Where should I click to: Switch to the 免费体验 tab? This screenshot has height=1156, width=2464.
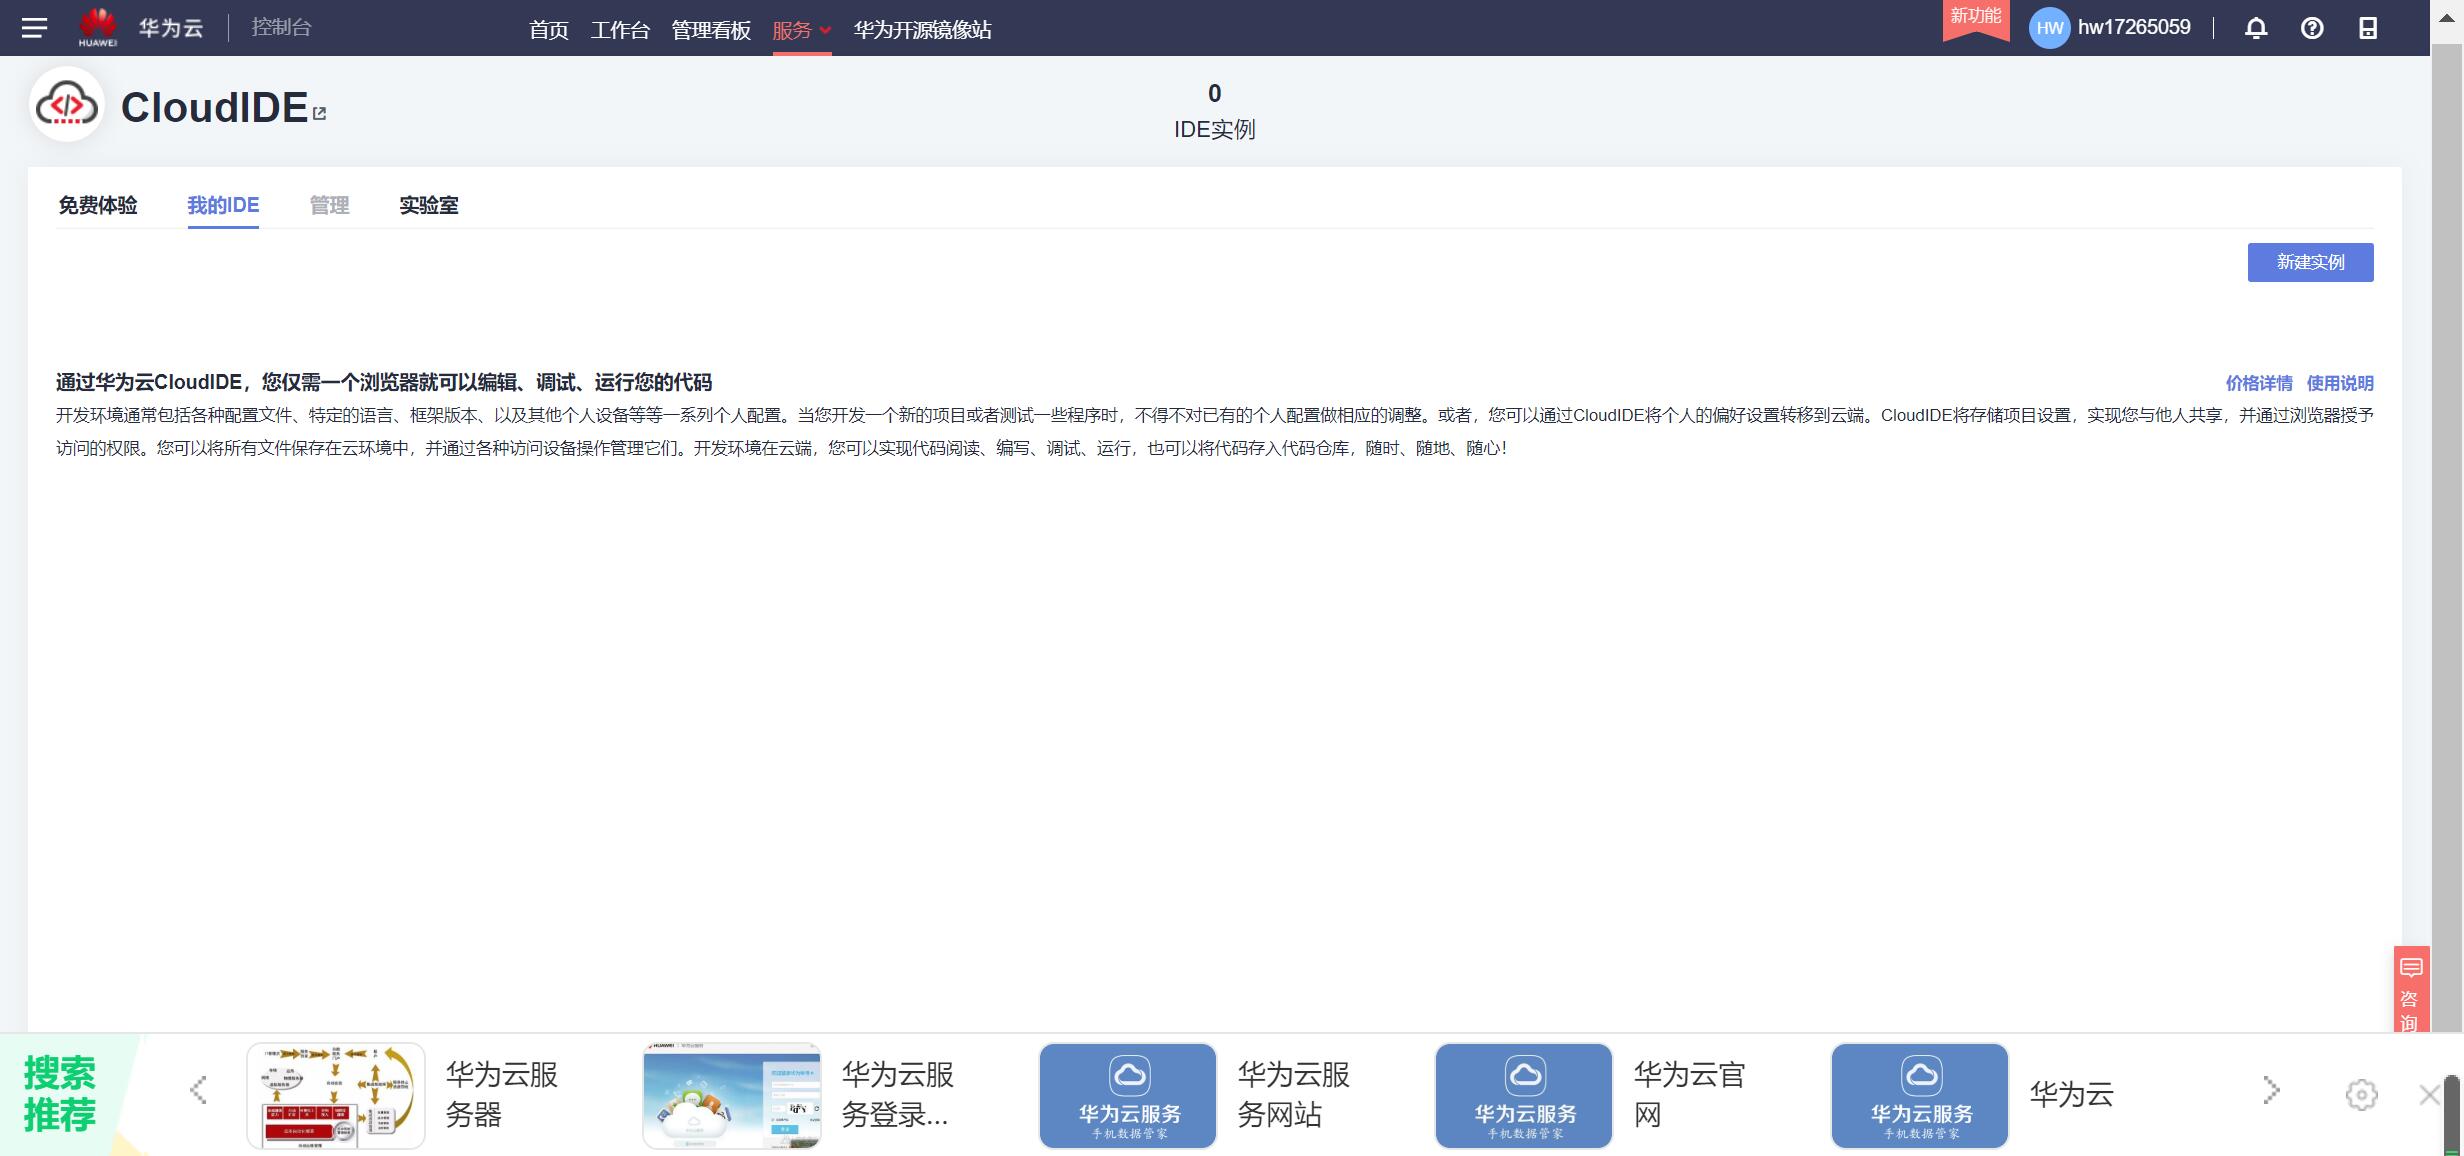(x=98, y=205)
